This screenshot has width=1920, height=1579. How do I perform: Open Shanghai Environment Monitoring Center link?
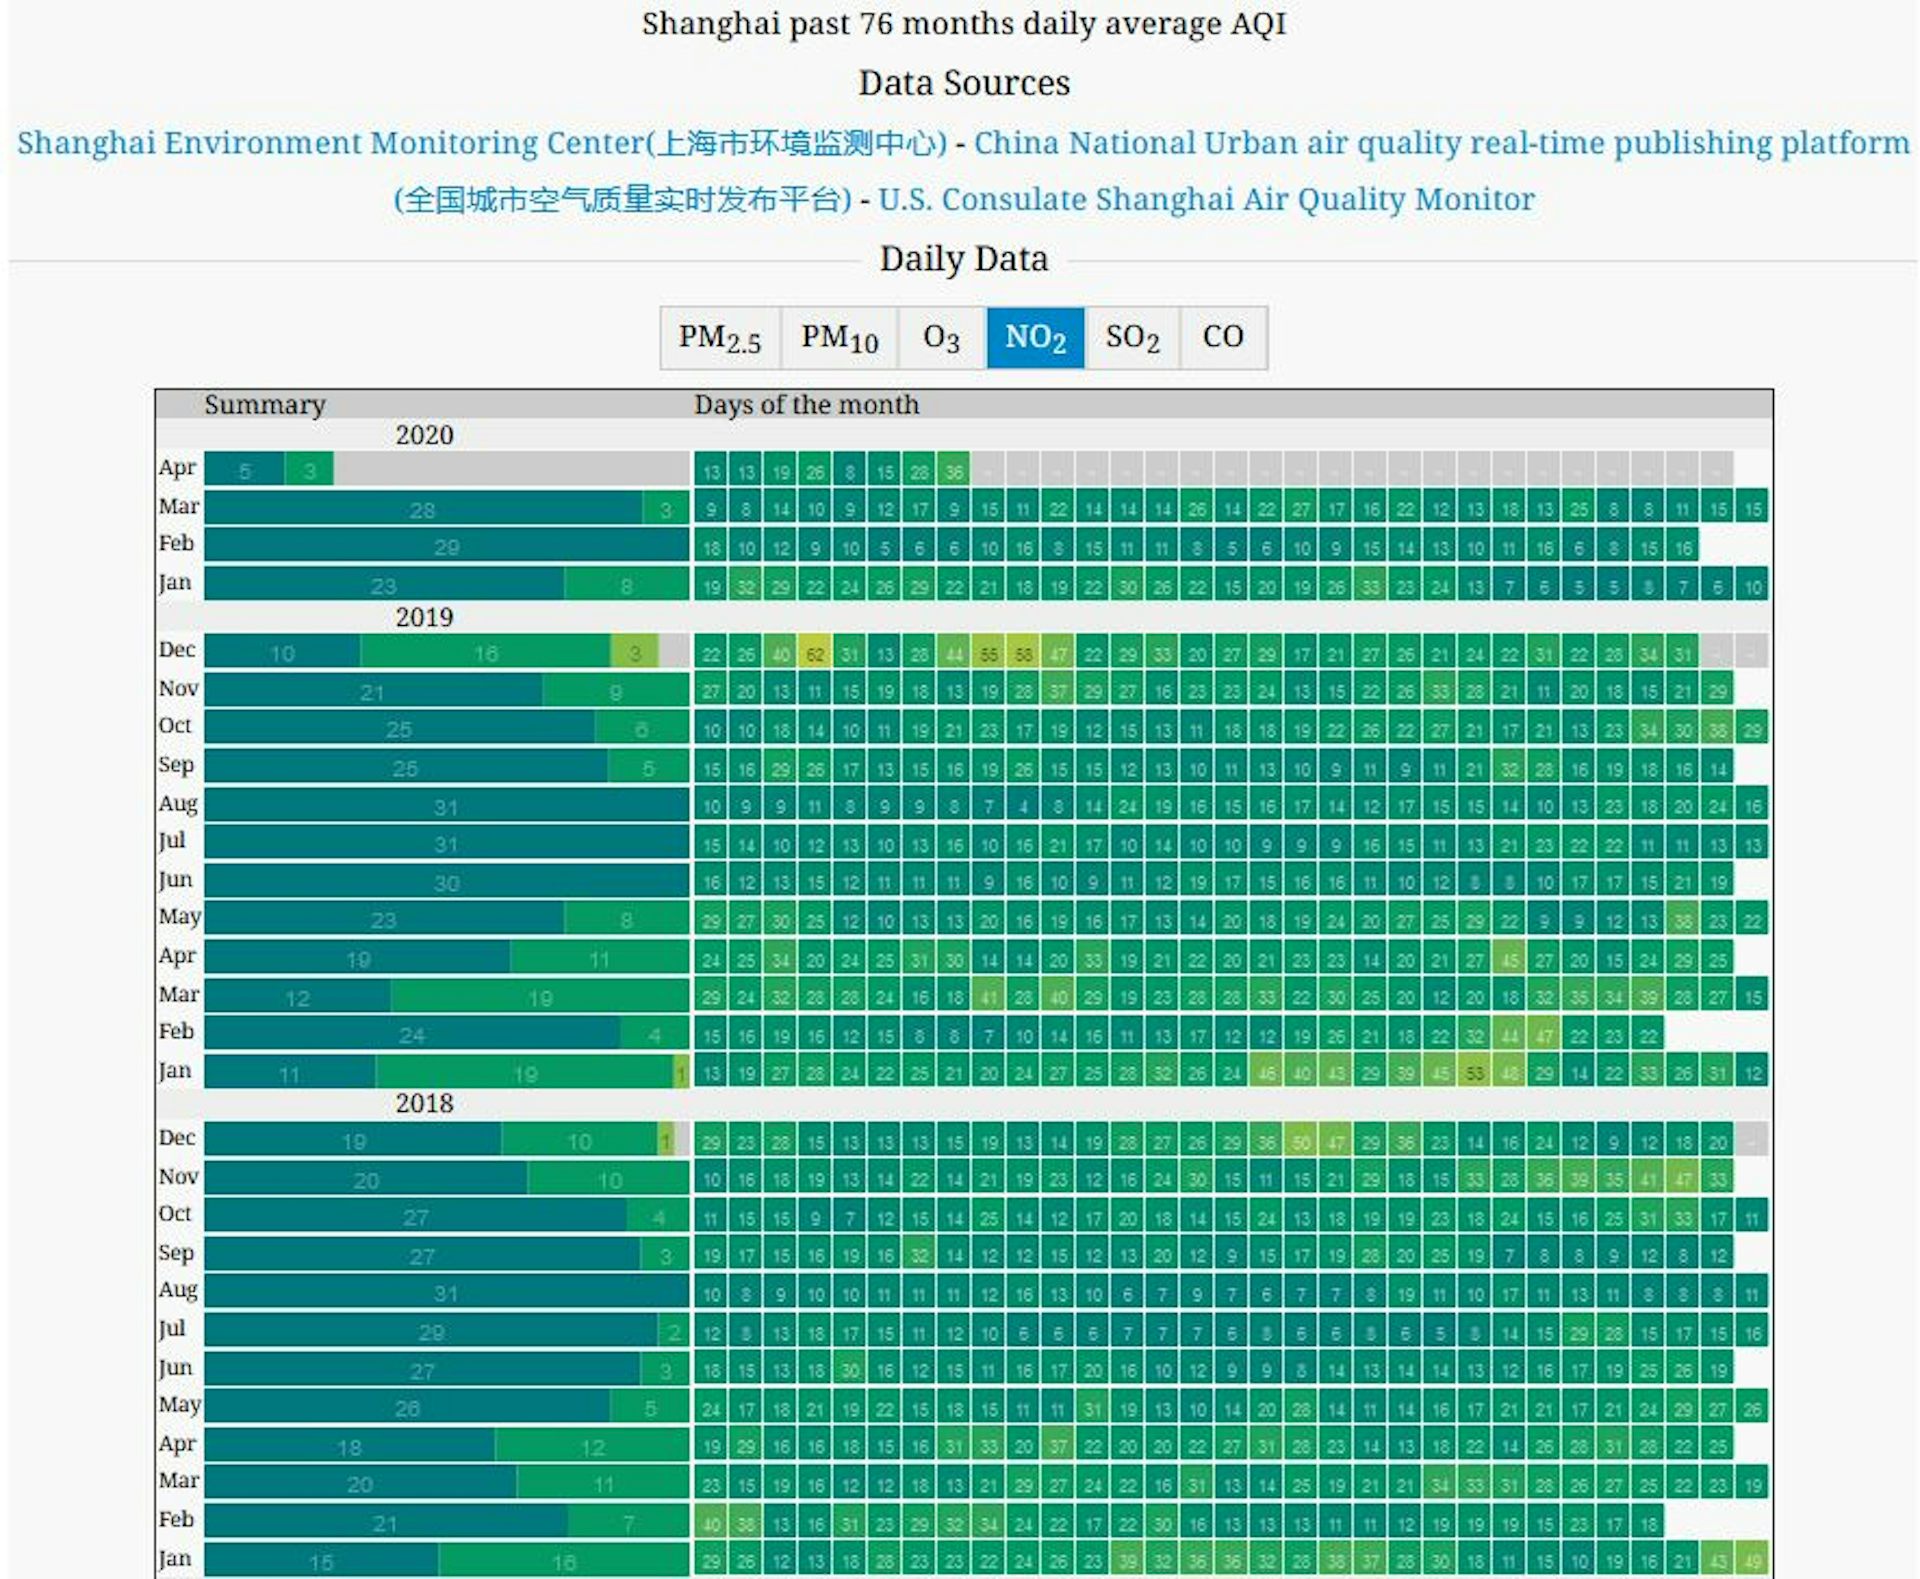481,143
